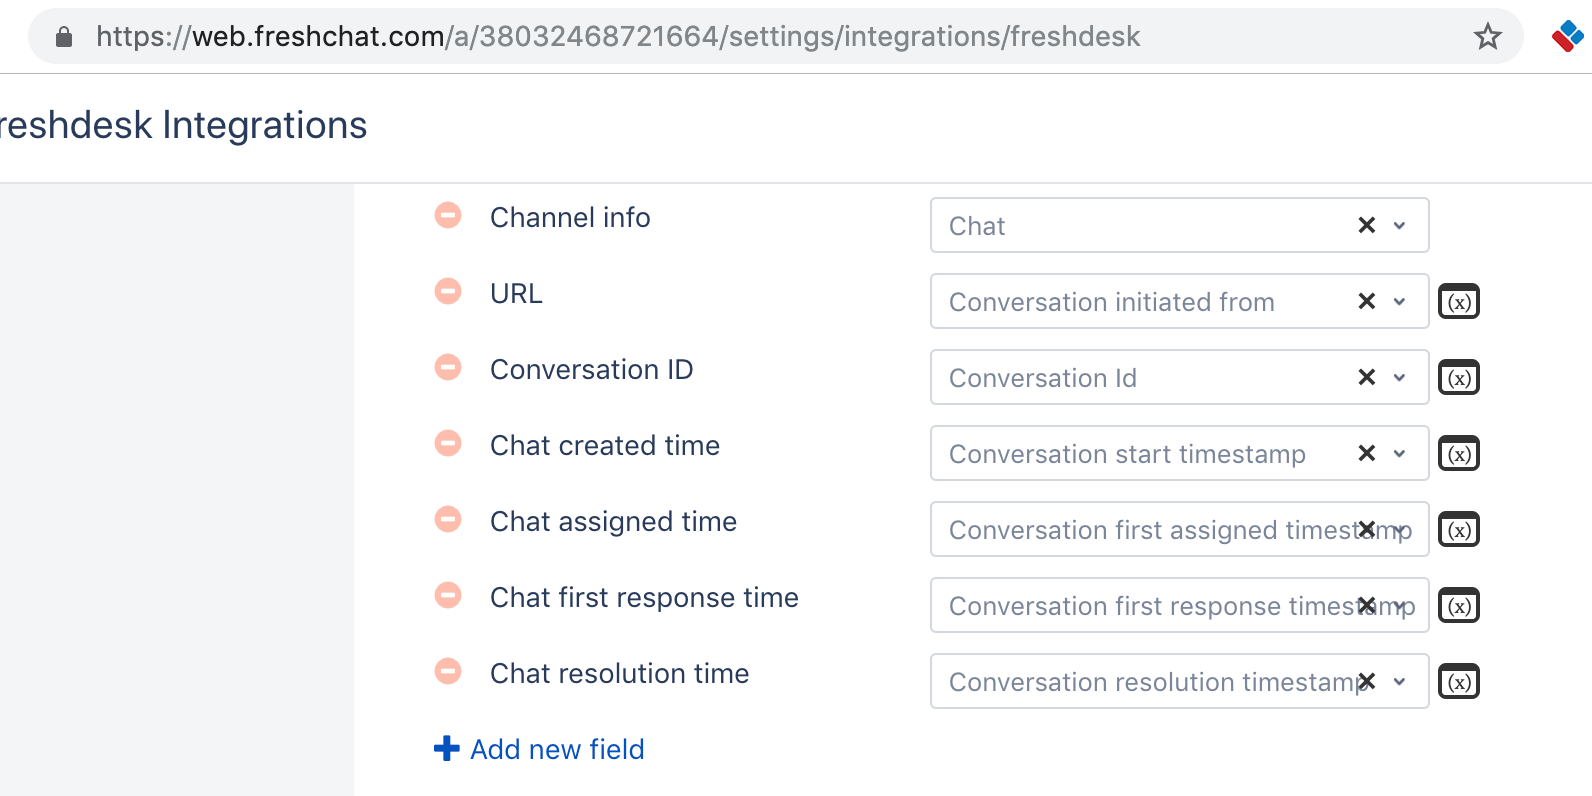Remove the URL field row
The width and height of the screenshot is (1592, 796).
tap(448, 291)
